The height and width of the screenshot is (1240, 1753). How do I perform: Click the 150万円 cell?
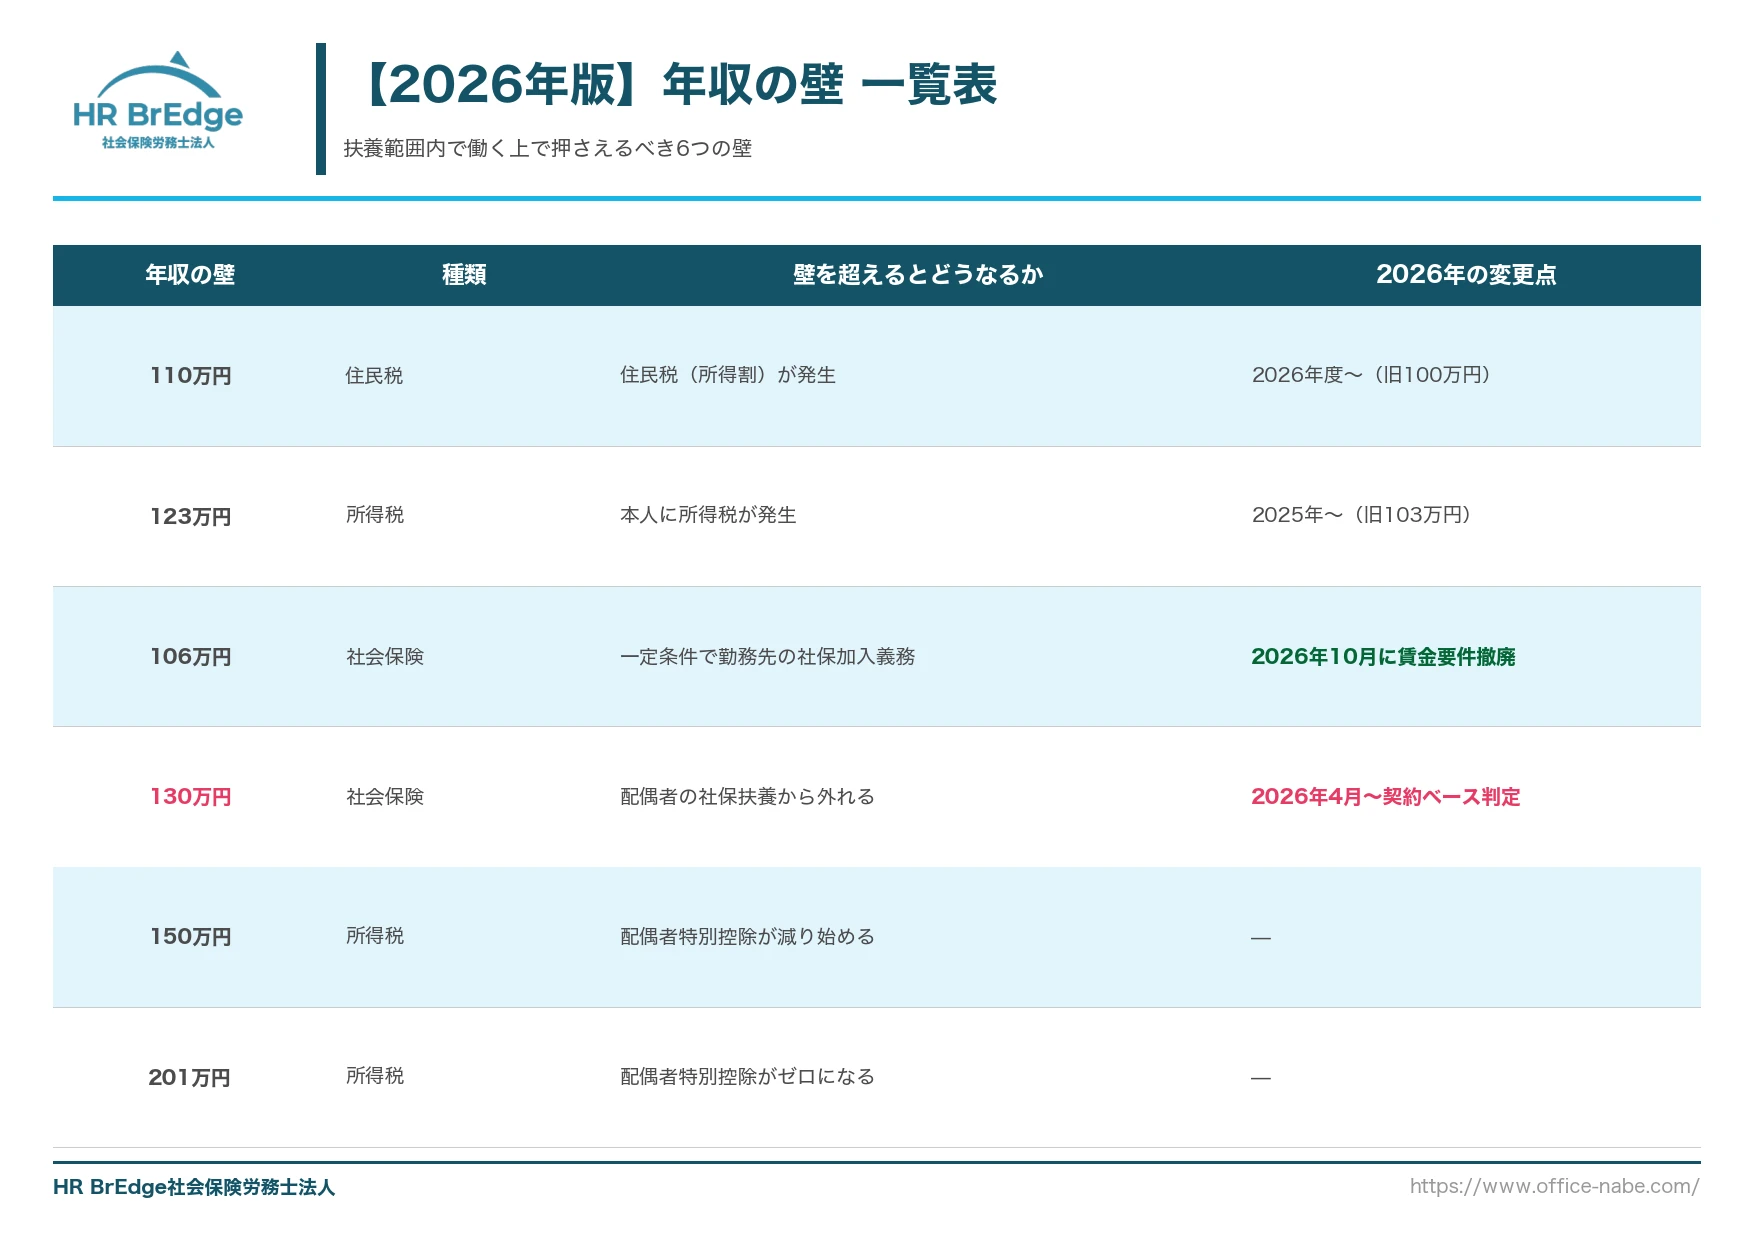[190, 937]
